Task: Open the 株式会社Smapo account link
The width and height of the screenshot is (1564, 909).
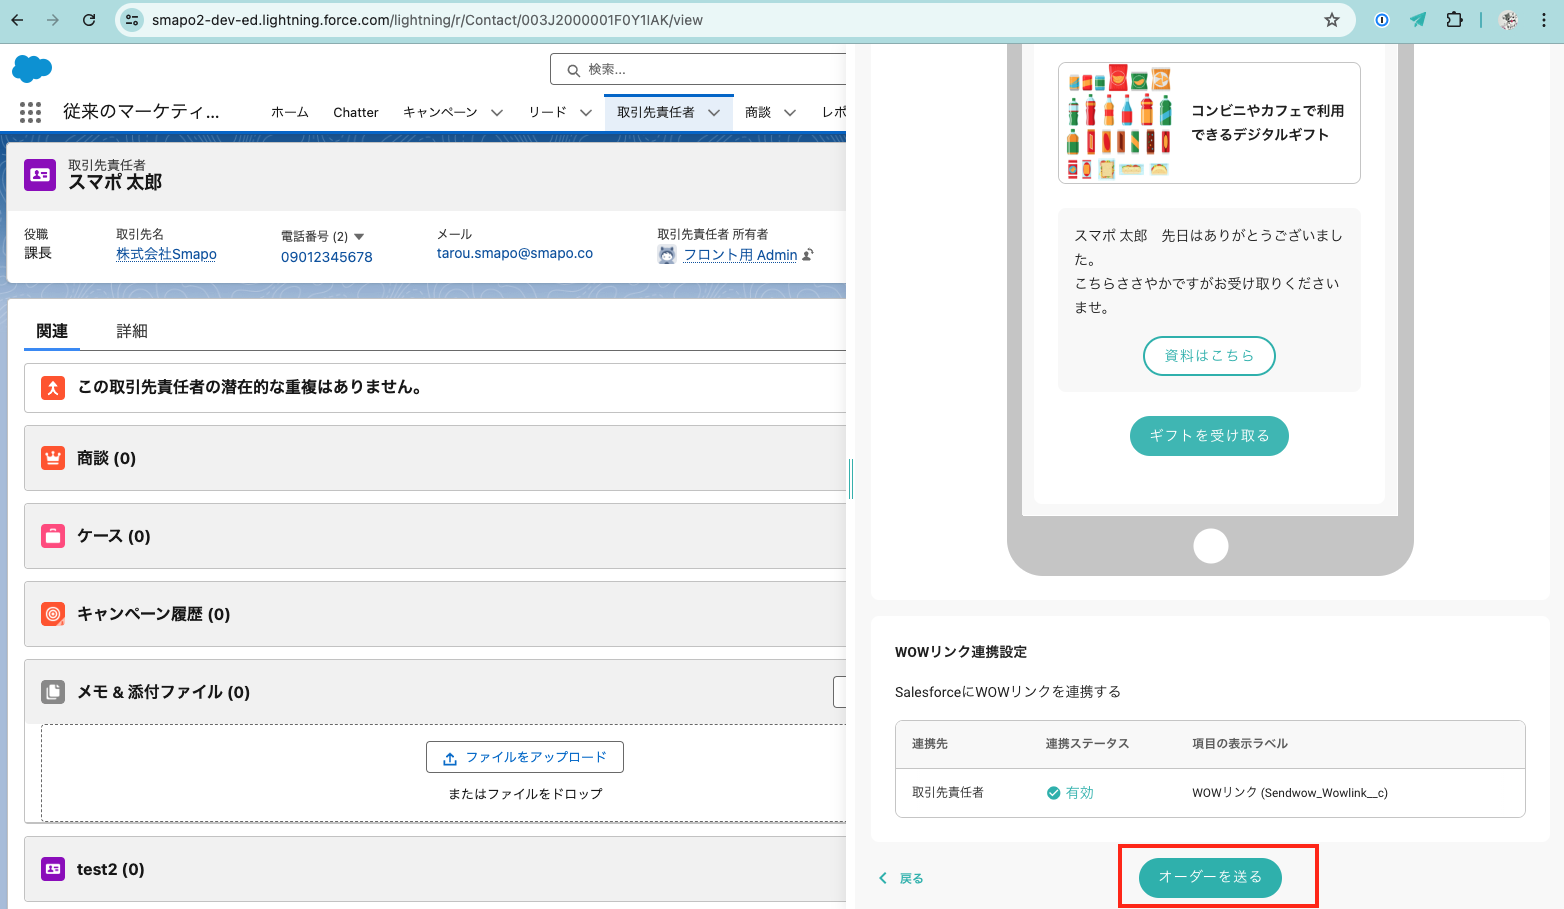Action: 166,254
